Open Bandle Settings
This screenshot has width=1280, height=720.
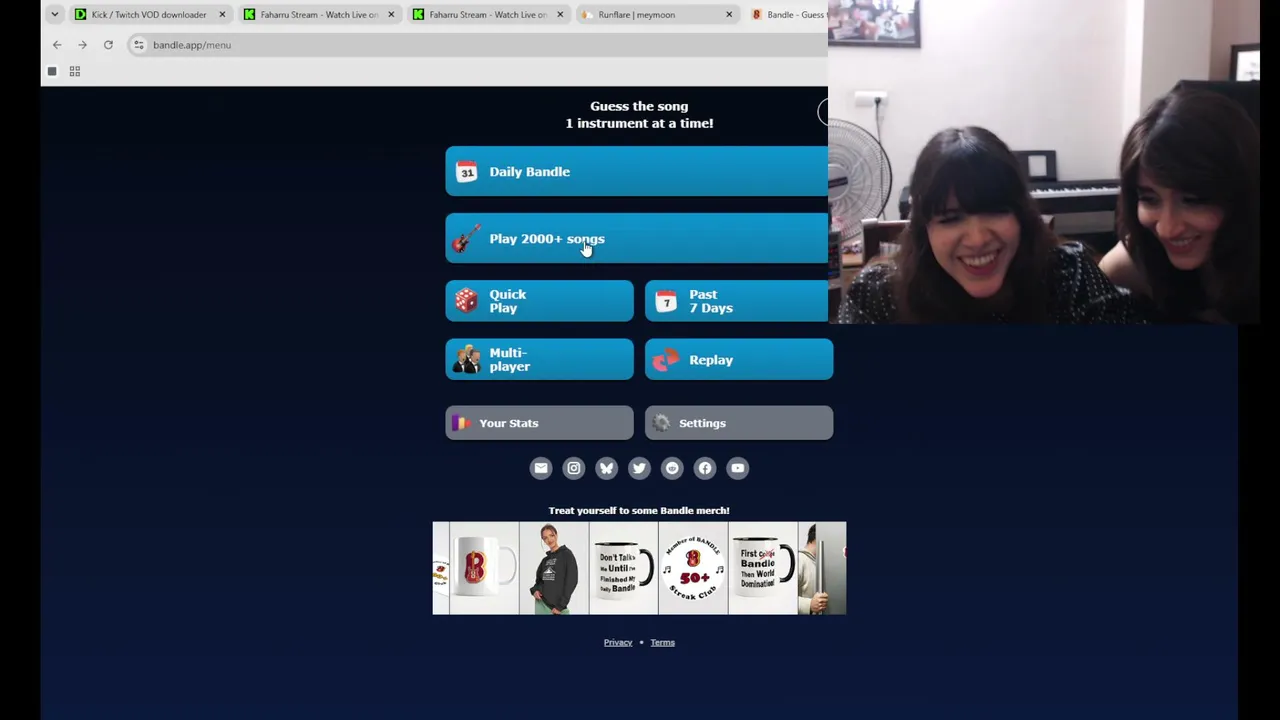[x=739, y=423]
